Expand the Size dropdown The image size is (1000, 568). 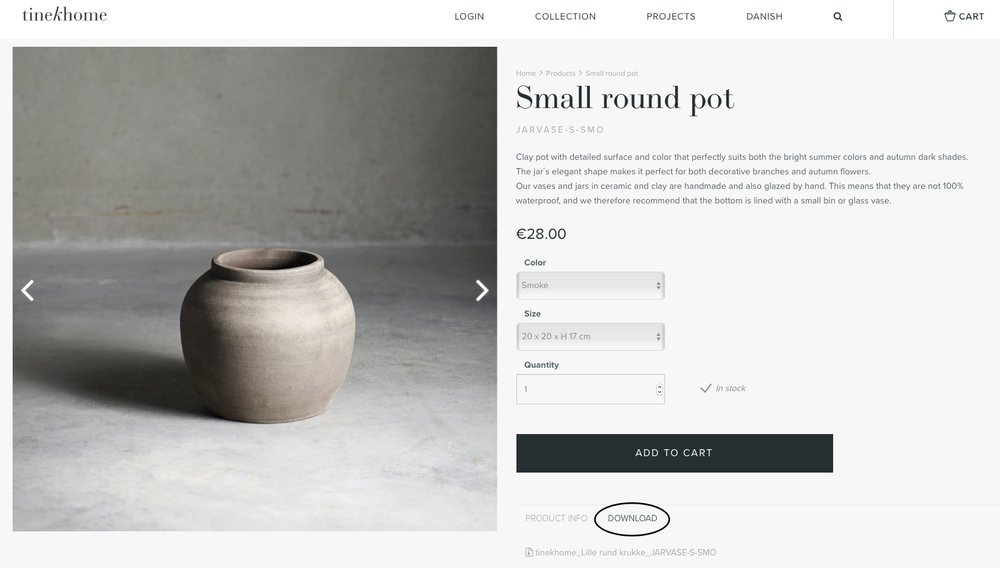coord(590,336)
